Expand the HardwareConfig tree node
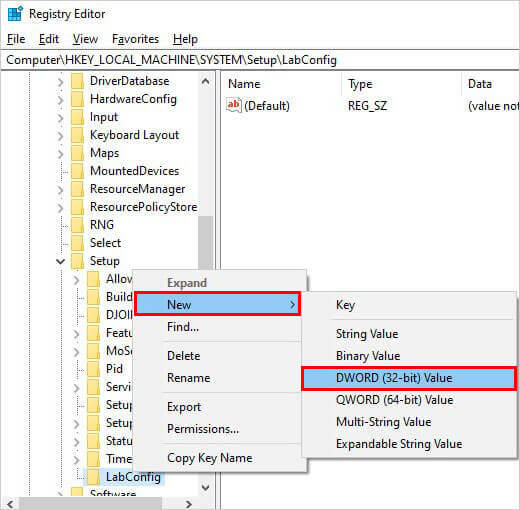This screenshot has height=510, width=520. (x=60, y=99)
